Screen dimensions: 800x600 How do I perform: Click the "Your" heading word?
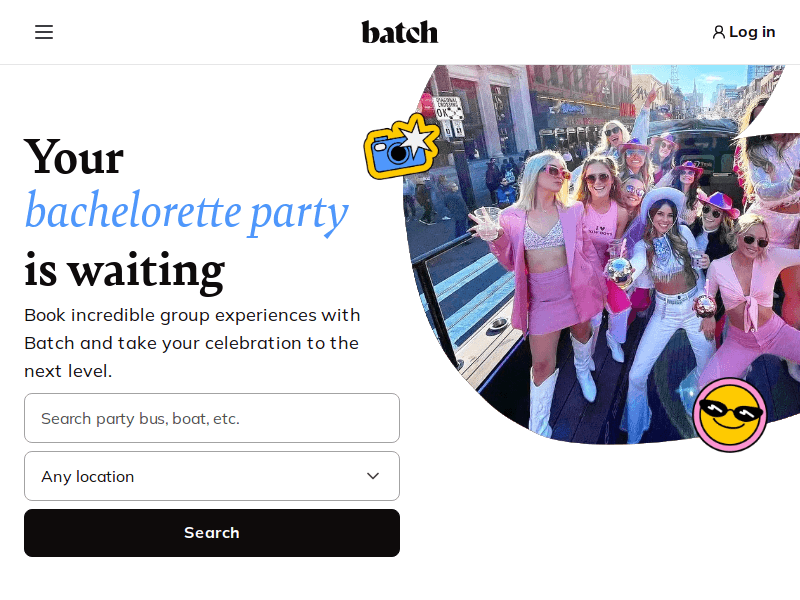[74, 156]
